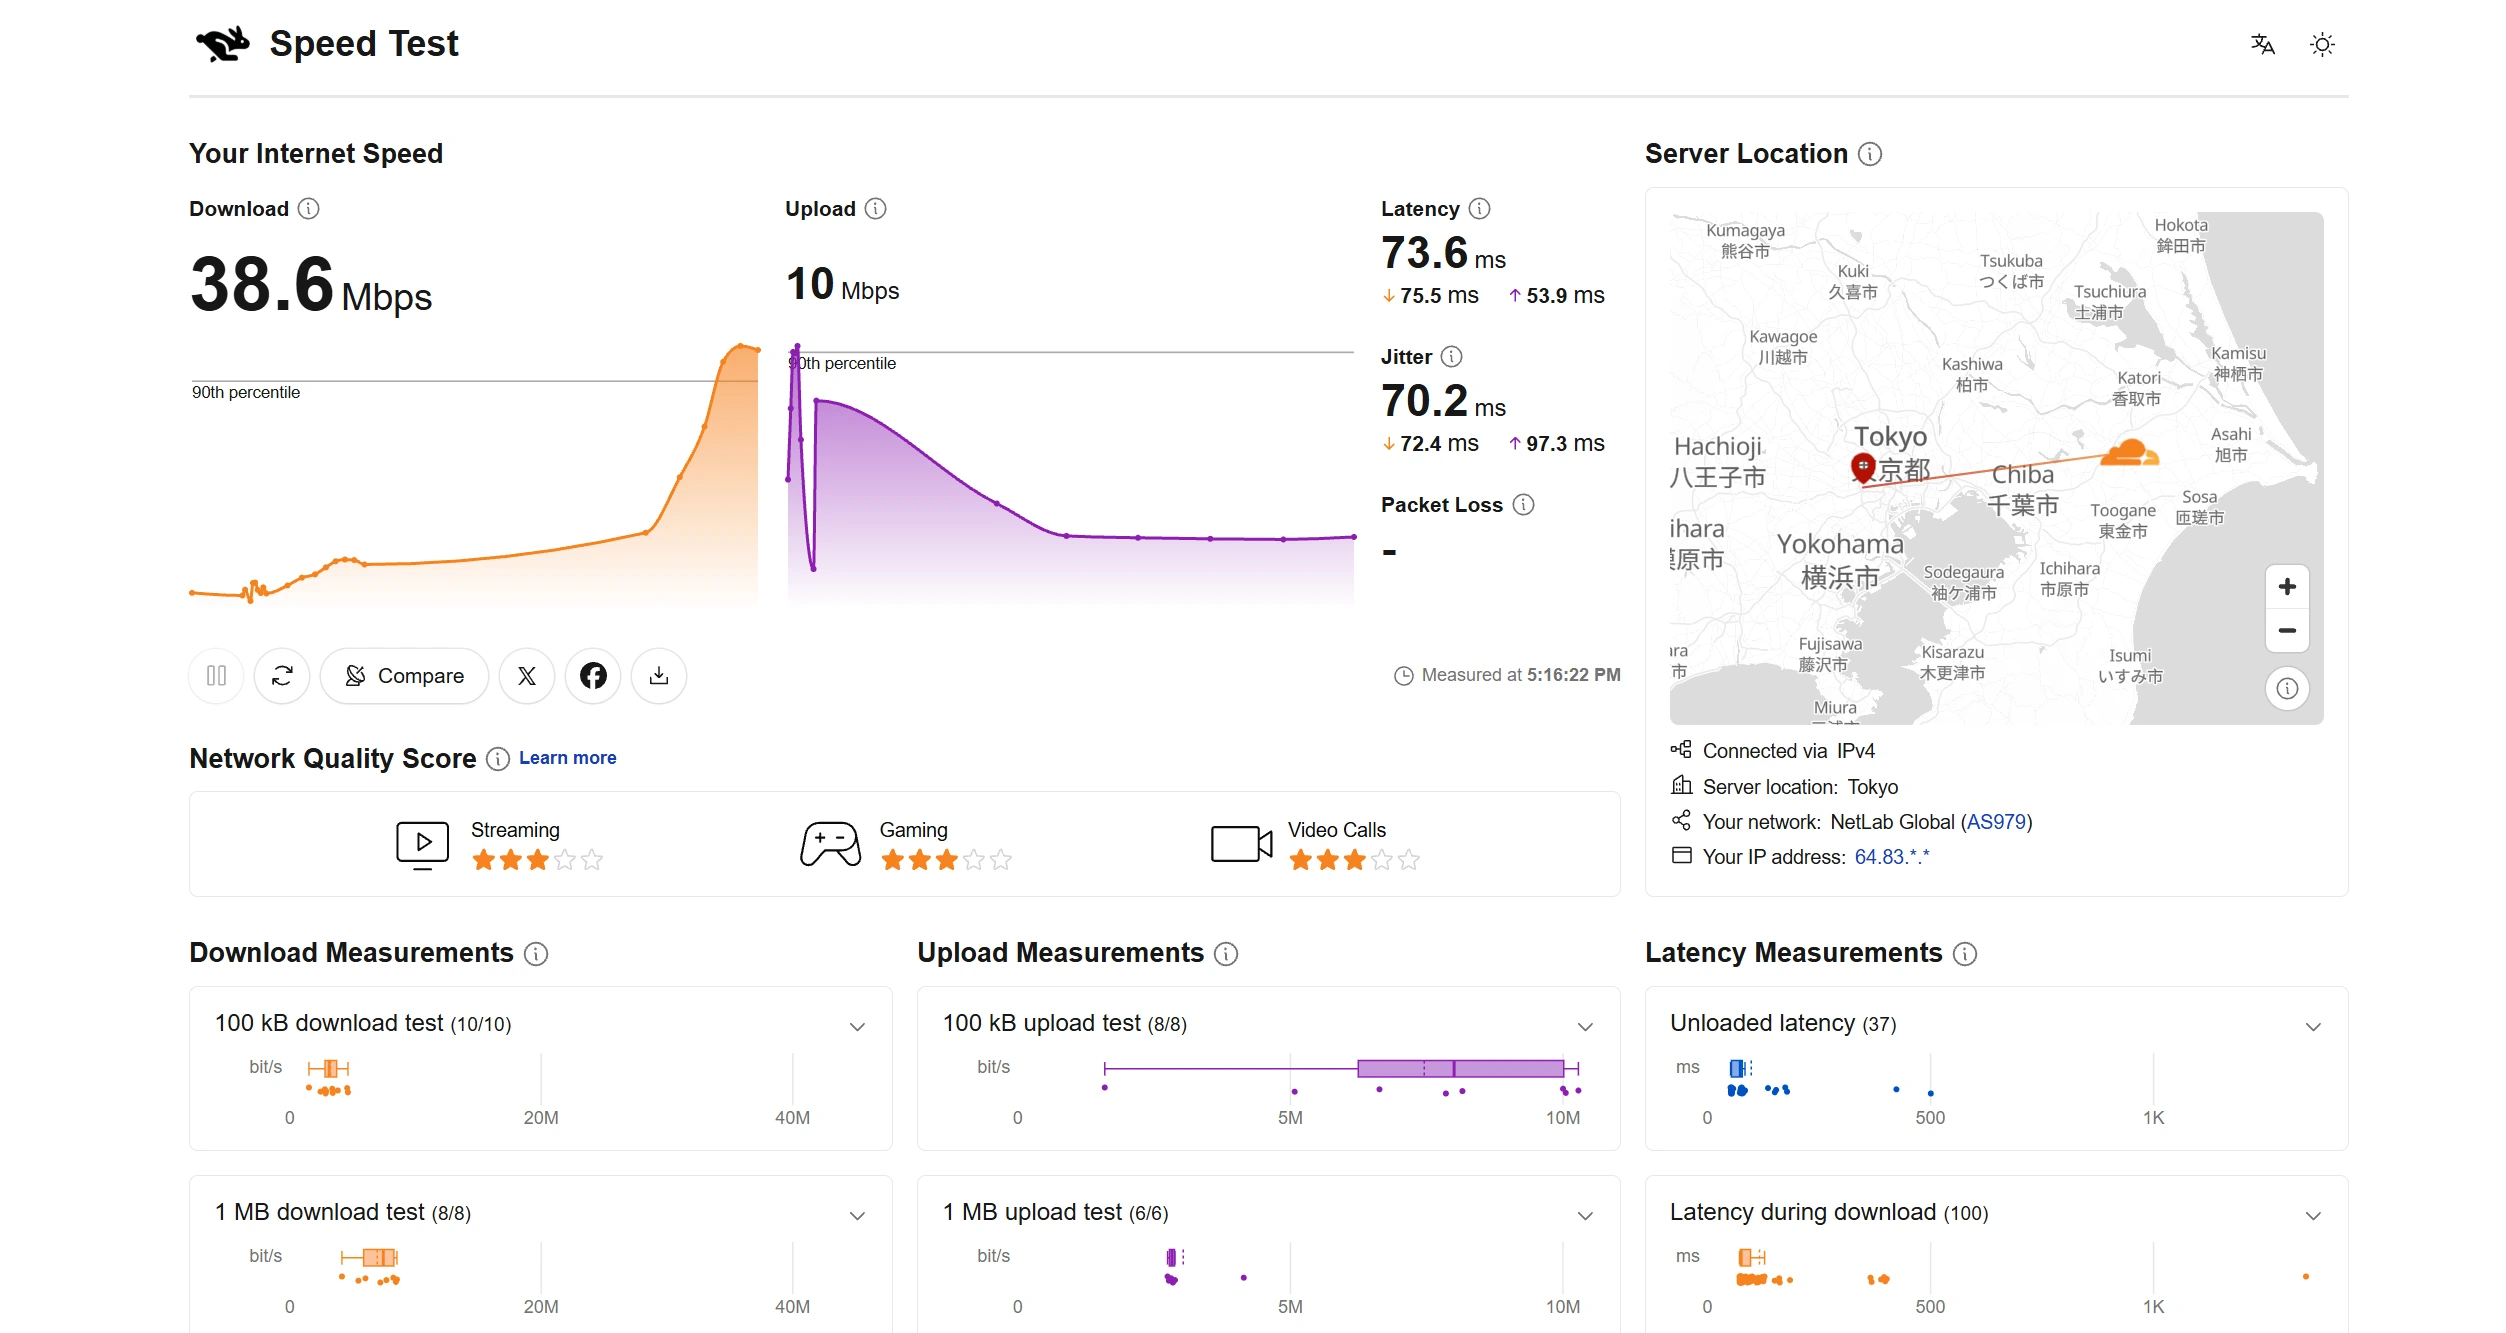The width and height of the screenshot is (2506, 1333).
Task: Show info about Latency Measurements
Action: [1965, 954]
